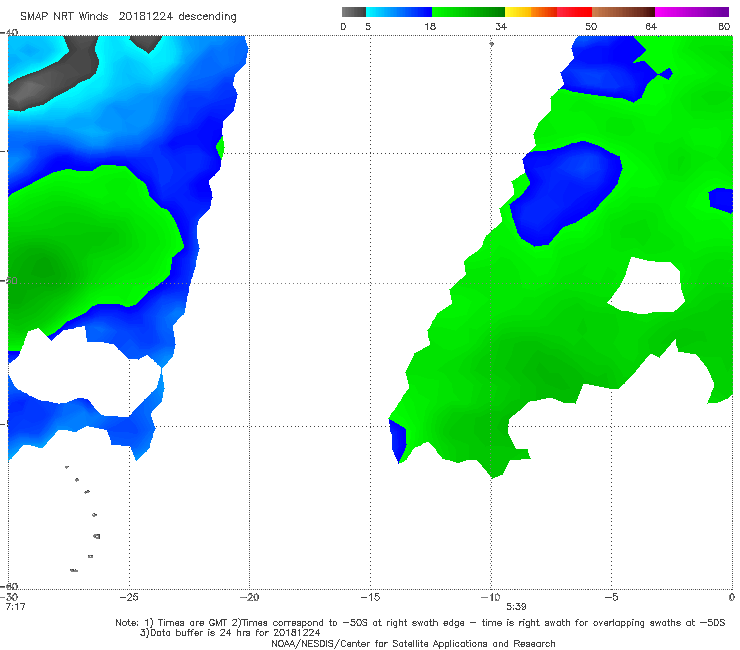Click the colorbar label '50'

[591, 26]
